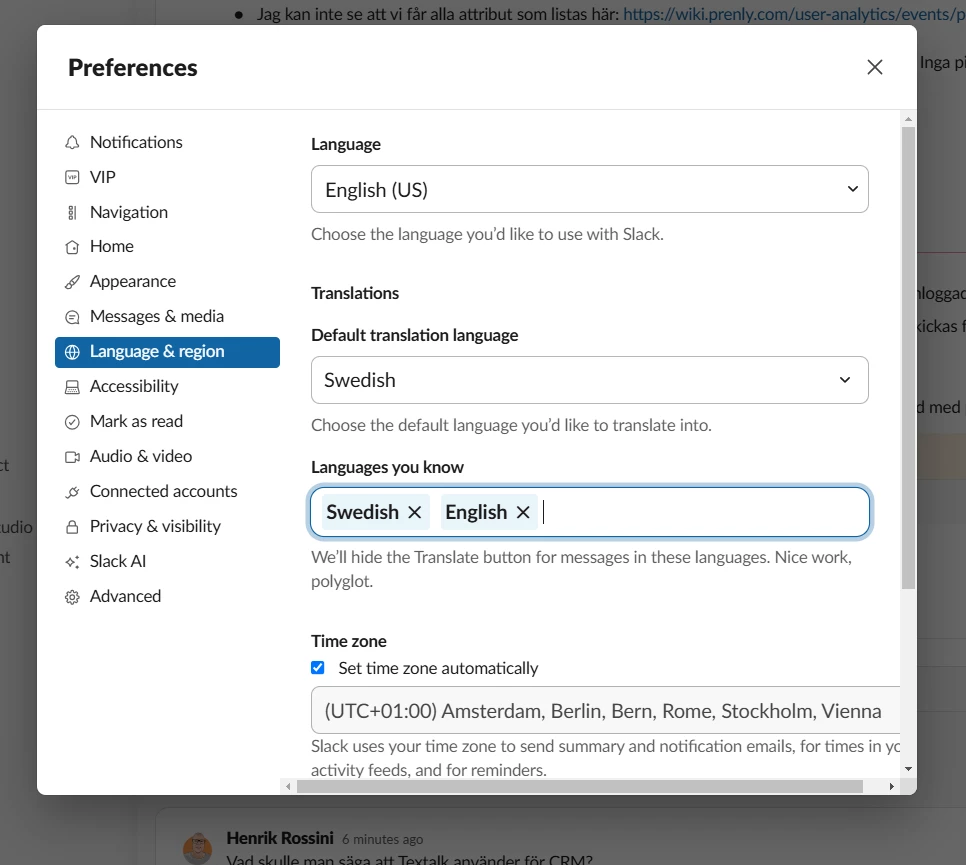The image size is (966, 865).
Task: Go to Navigation preferences
Action: [x=167, y=213]
